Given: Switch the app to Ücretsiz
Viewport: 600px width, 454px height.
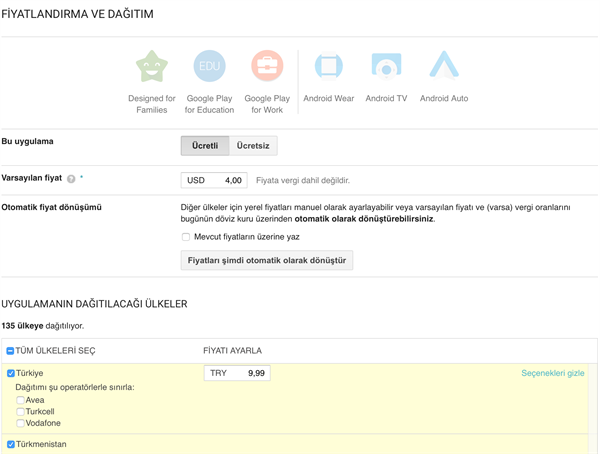Looking at the screenshot, I should (x=253, y=145).
